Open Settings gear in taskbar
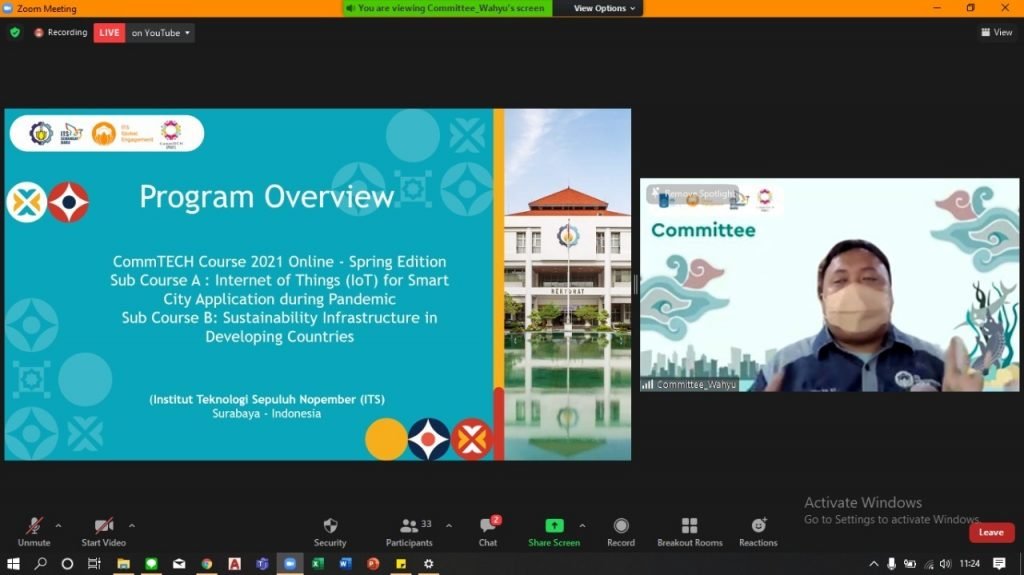Image resolution: width=1024 pixels, height=575 pixels. coord(428,563)
